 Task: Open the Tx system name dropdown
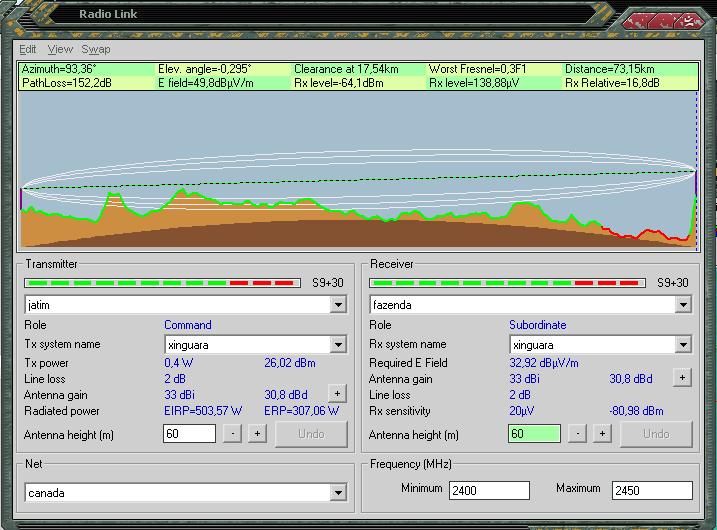pyautogui.click(x=338, y=345)
